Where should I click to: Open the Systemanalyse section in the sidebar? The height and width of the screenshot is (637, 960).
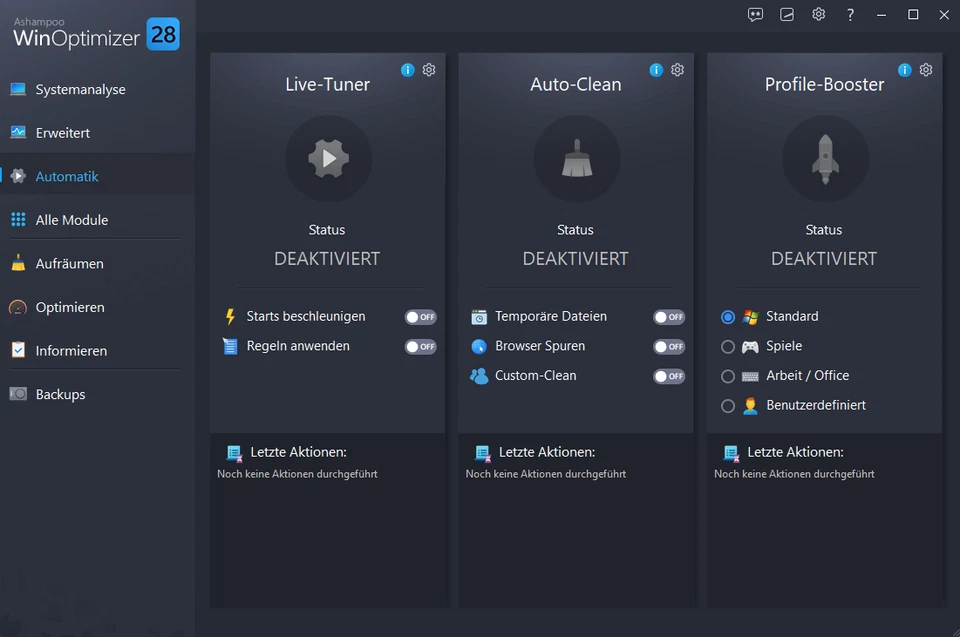[80, 89]
